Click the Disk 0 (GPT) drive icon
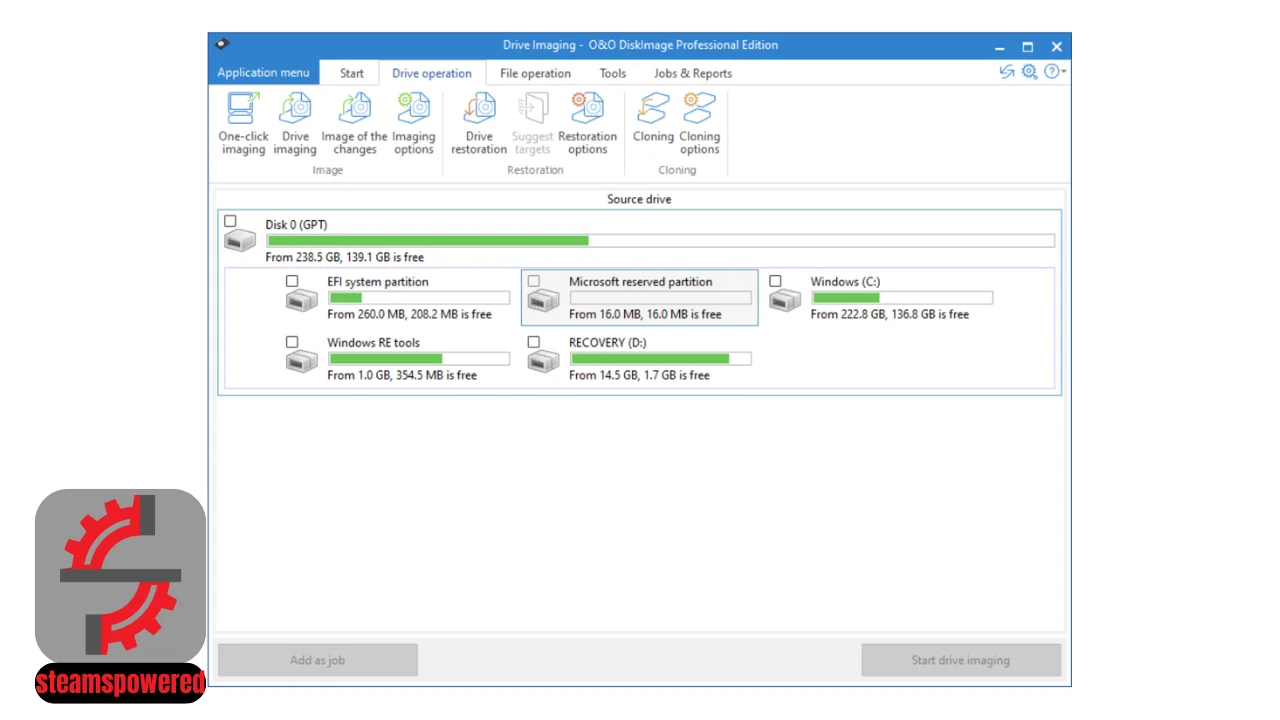The height and width of the screenshot is (720, 1280). [240, 242]
